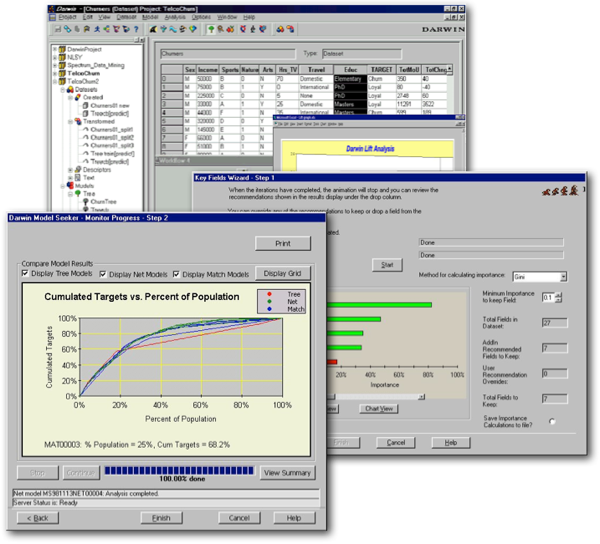Image resolution: width=600 pixels, height=544 pixels.
Task: Click the Elementary cell in Educ column
Action: (351, 79)
